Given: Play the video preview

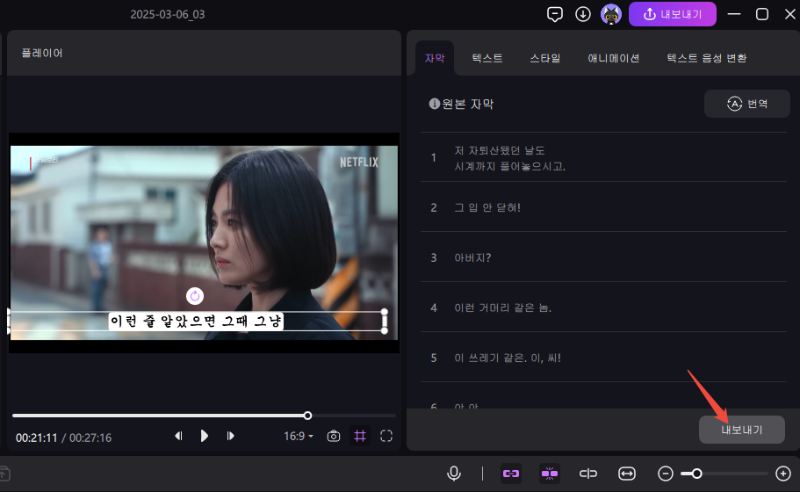Looking at the screenshot, I should pyautogui.click(x=204, y=436).
